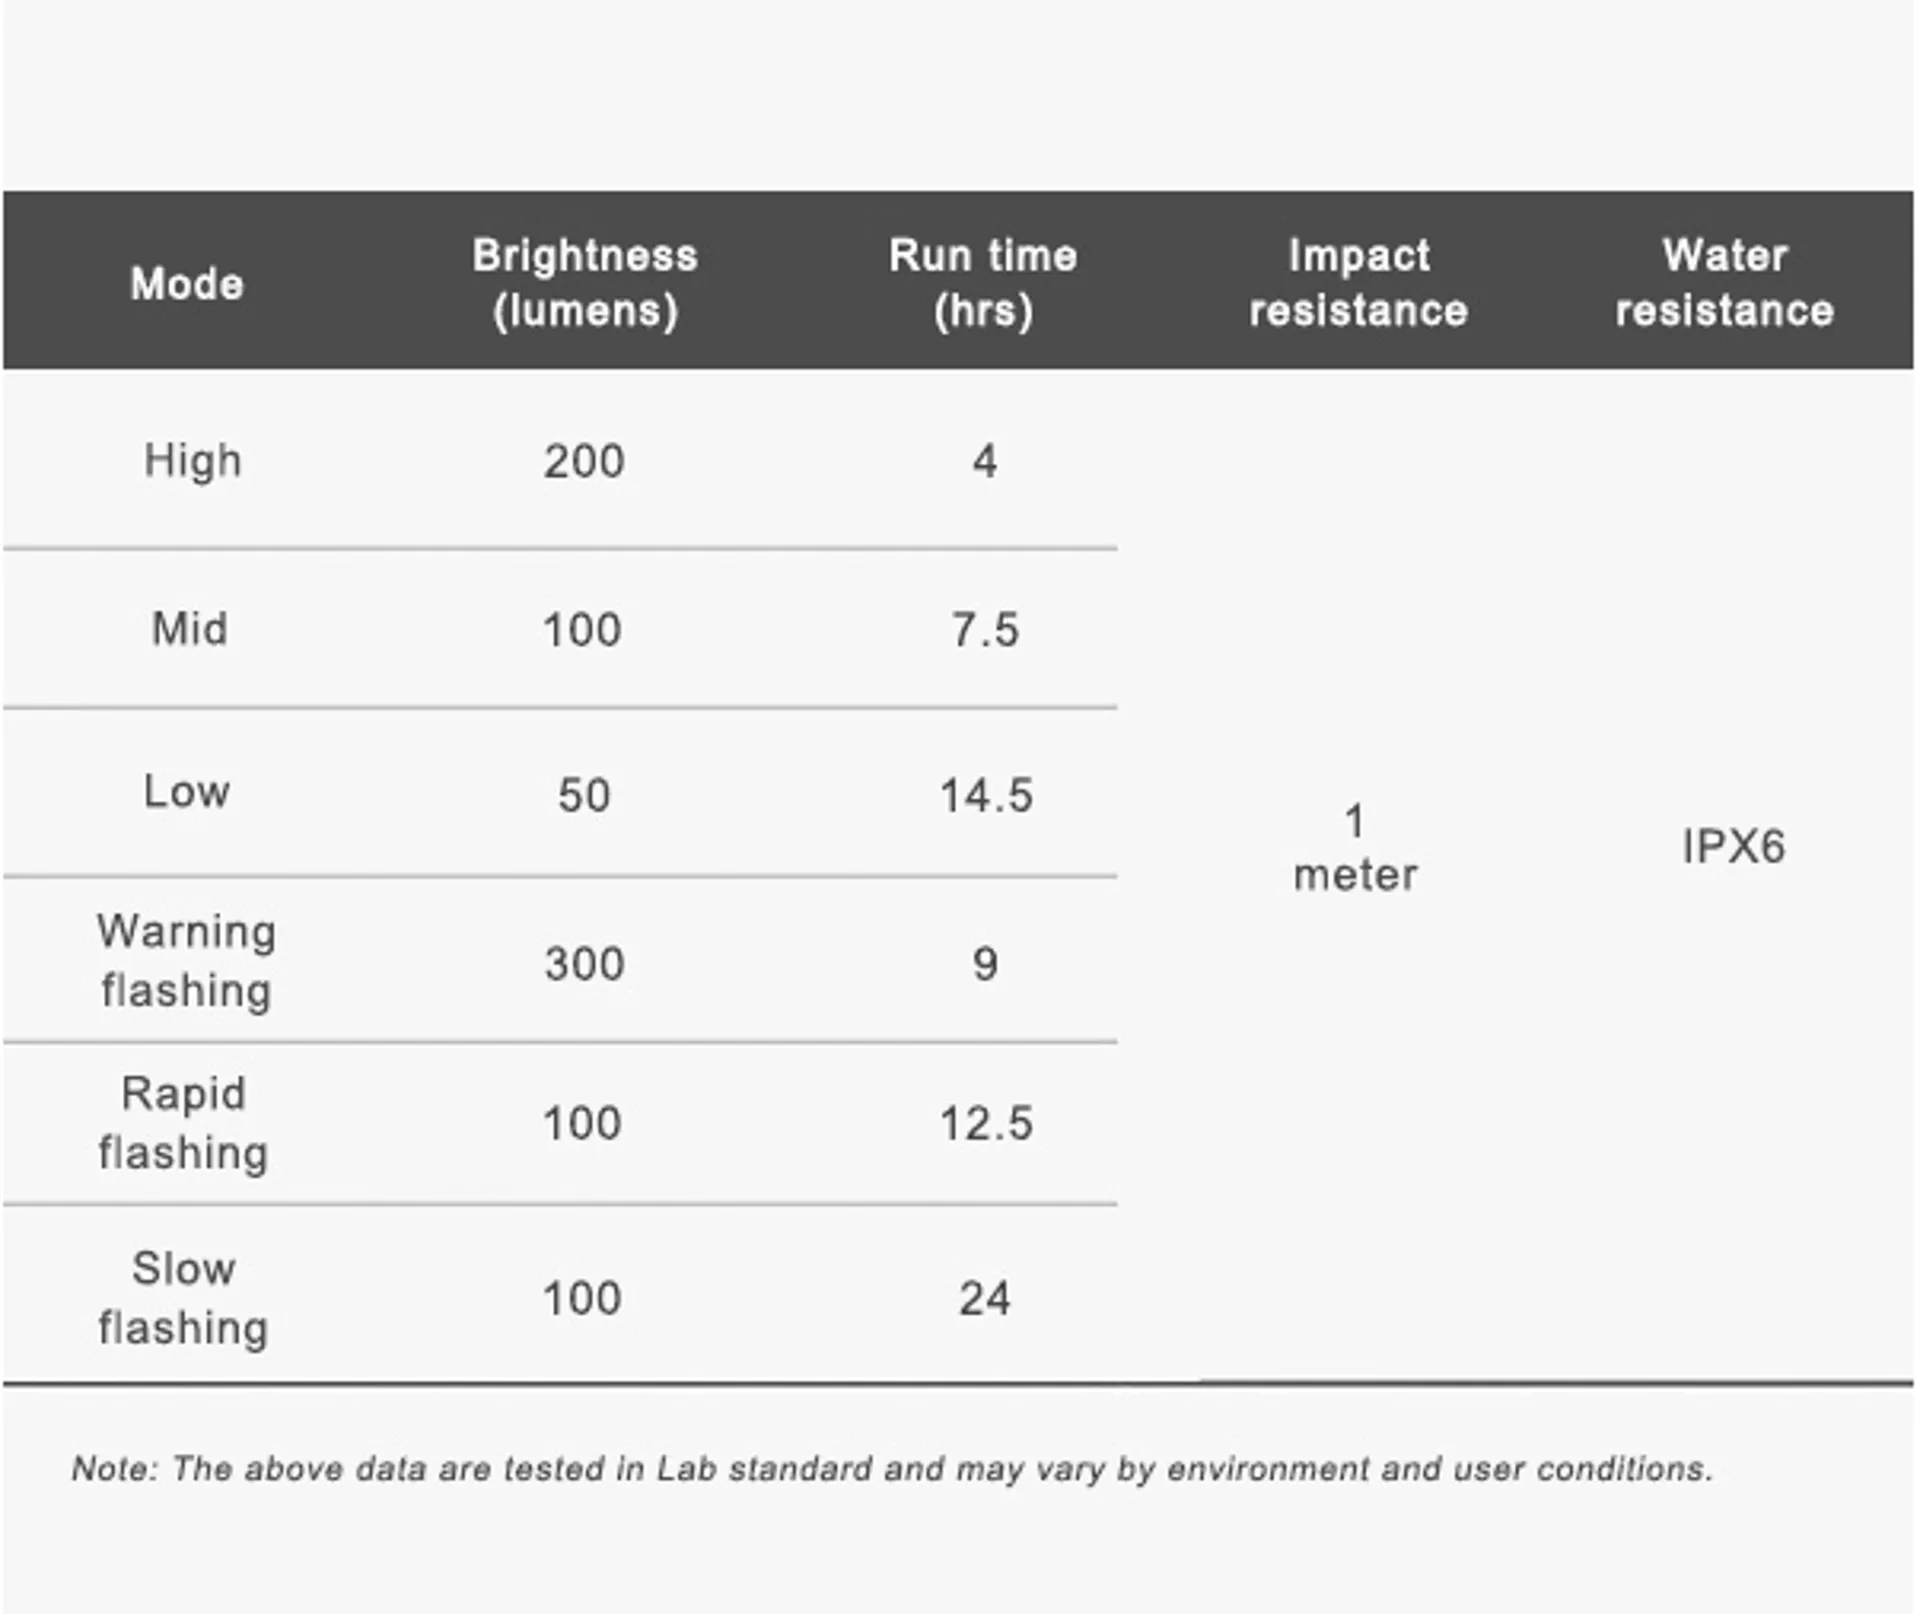Click the 14.5 hours run time
The height and width of the screenshot is (1614, 1920).
[x=986, y=796]
